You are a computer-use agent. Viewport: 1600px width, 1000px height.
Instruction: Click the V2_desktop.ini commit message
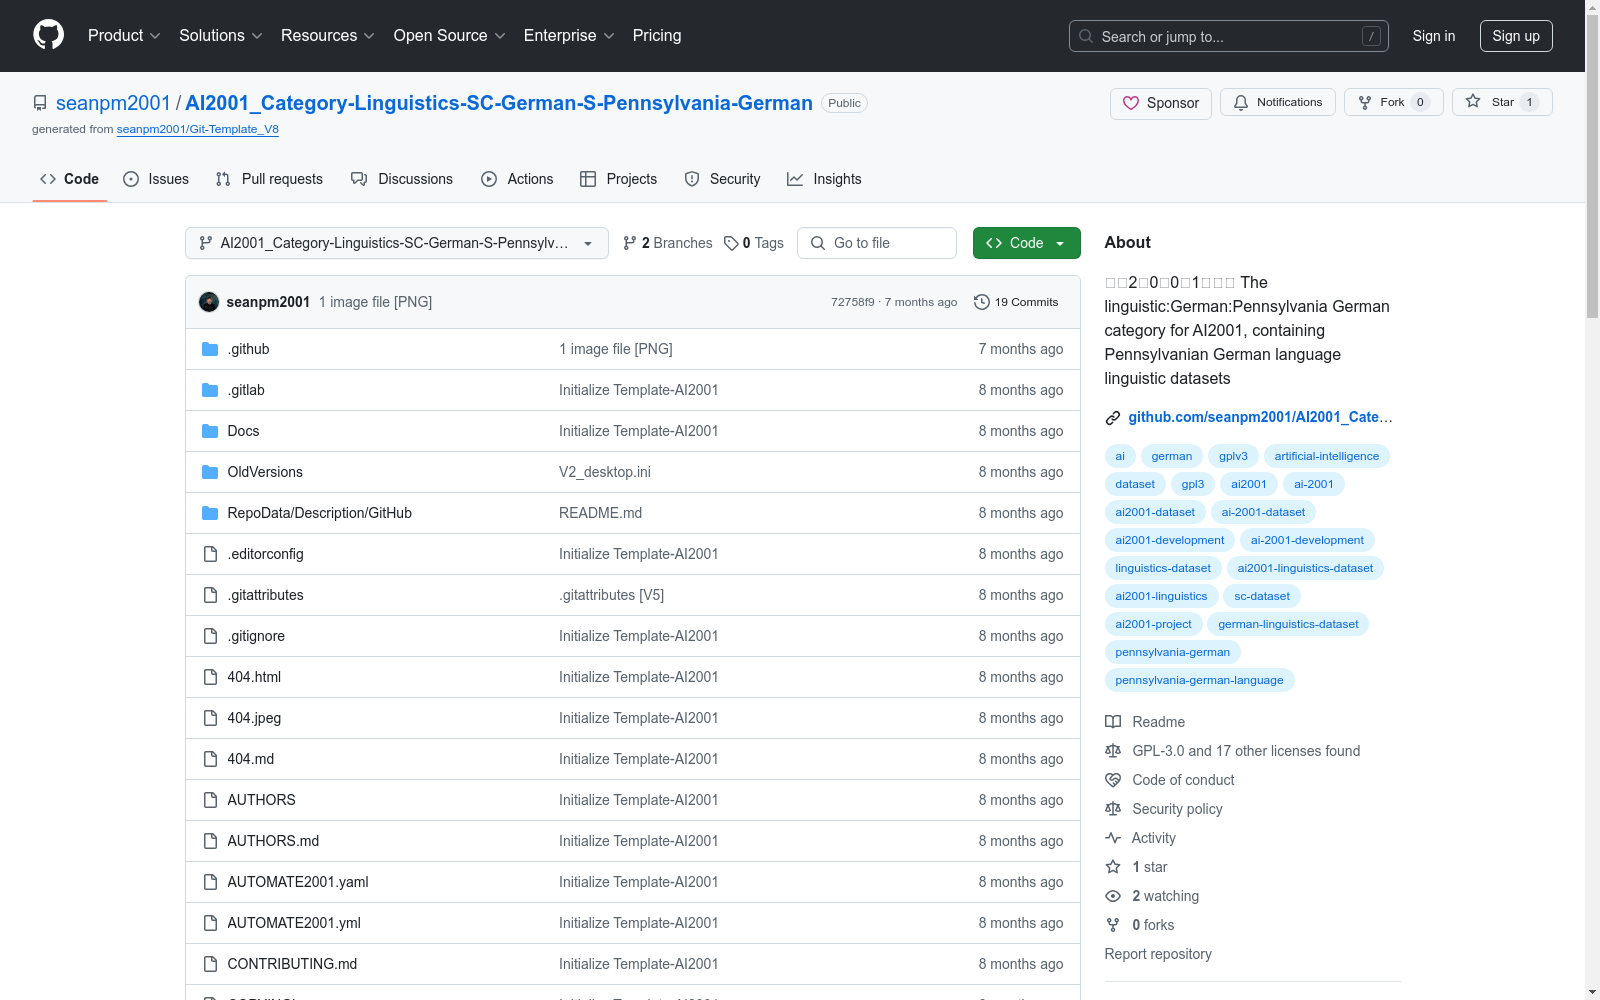[605, 472]
